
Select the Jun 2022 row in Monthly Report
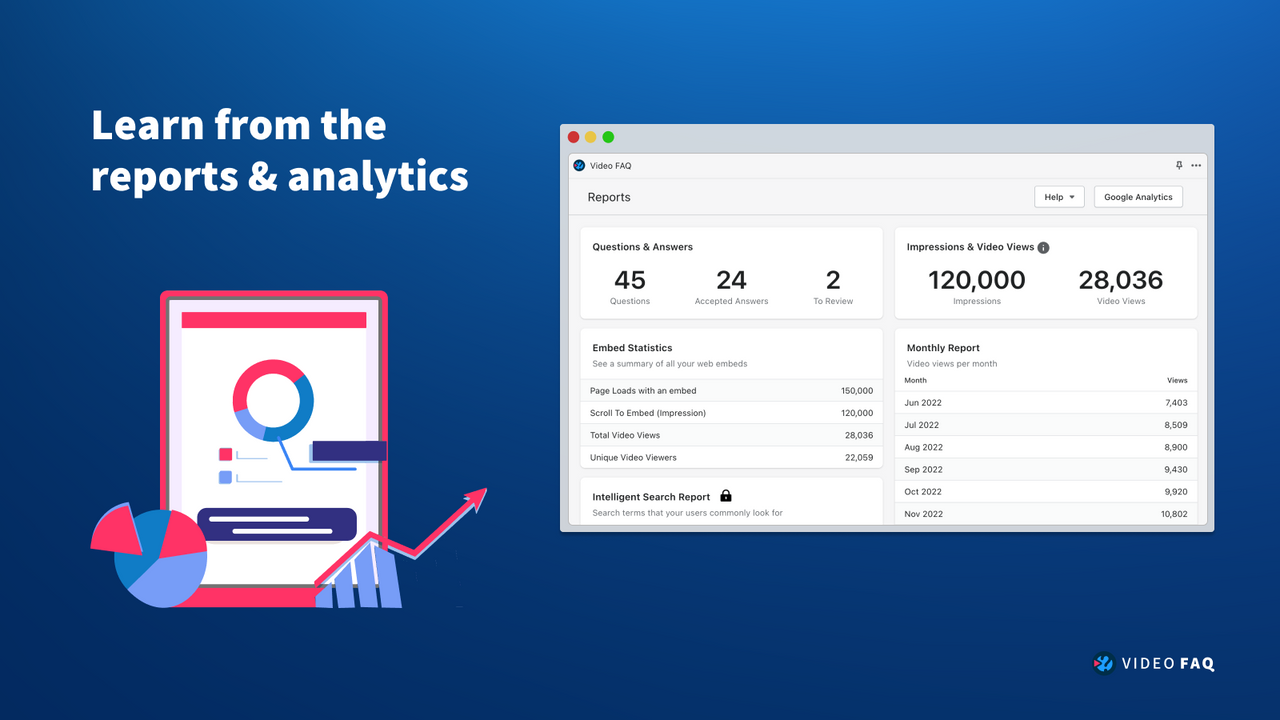[x=1045, y=402]
